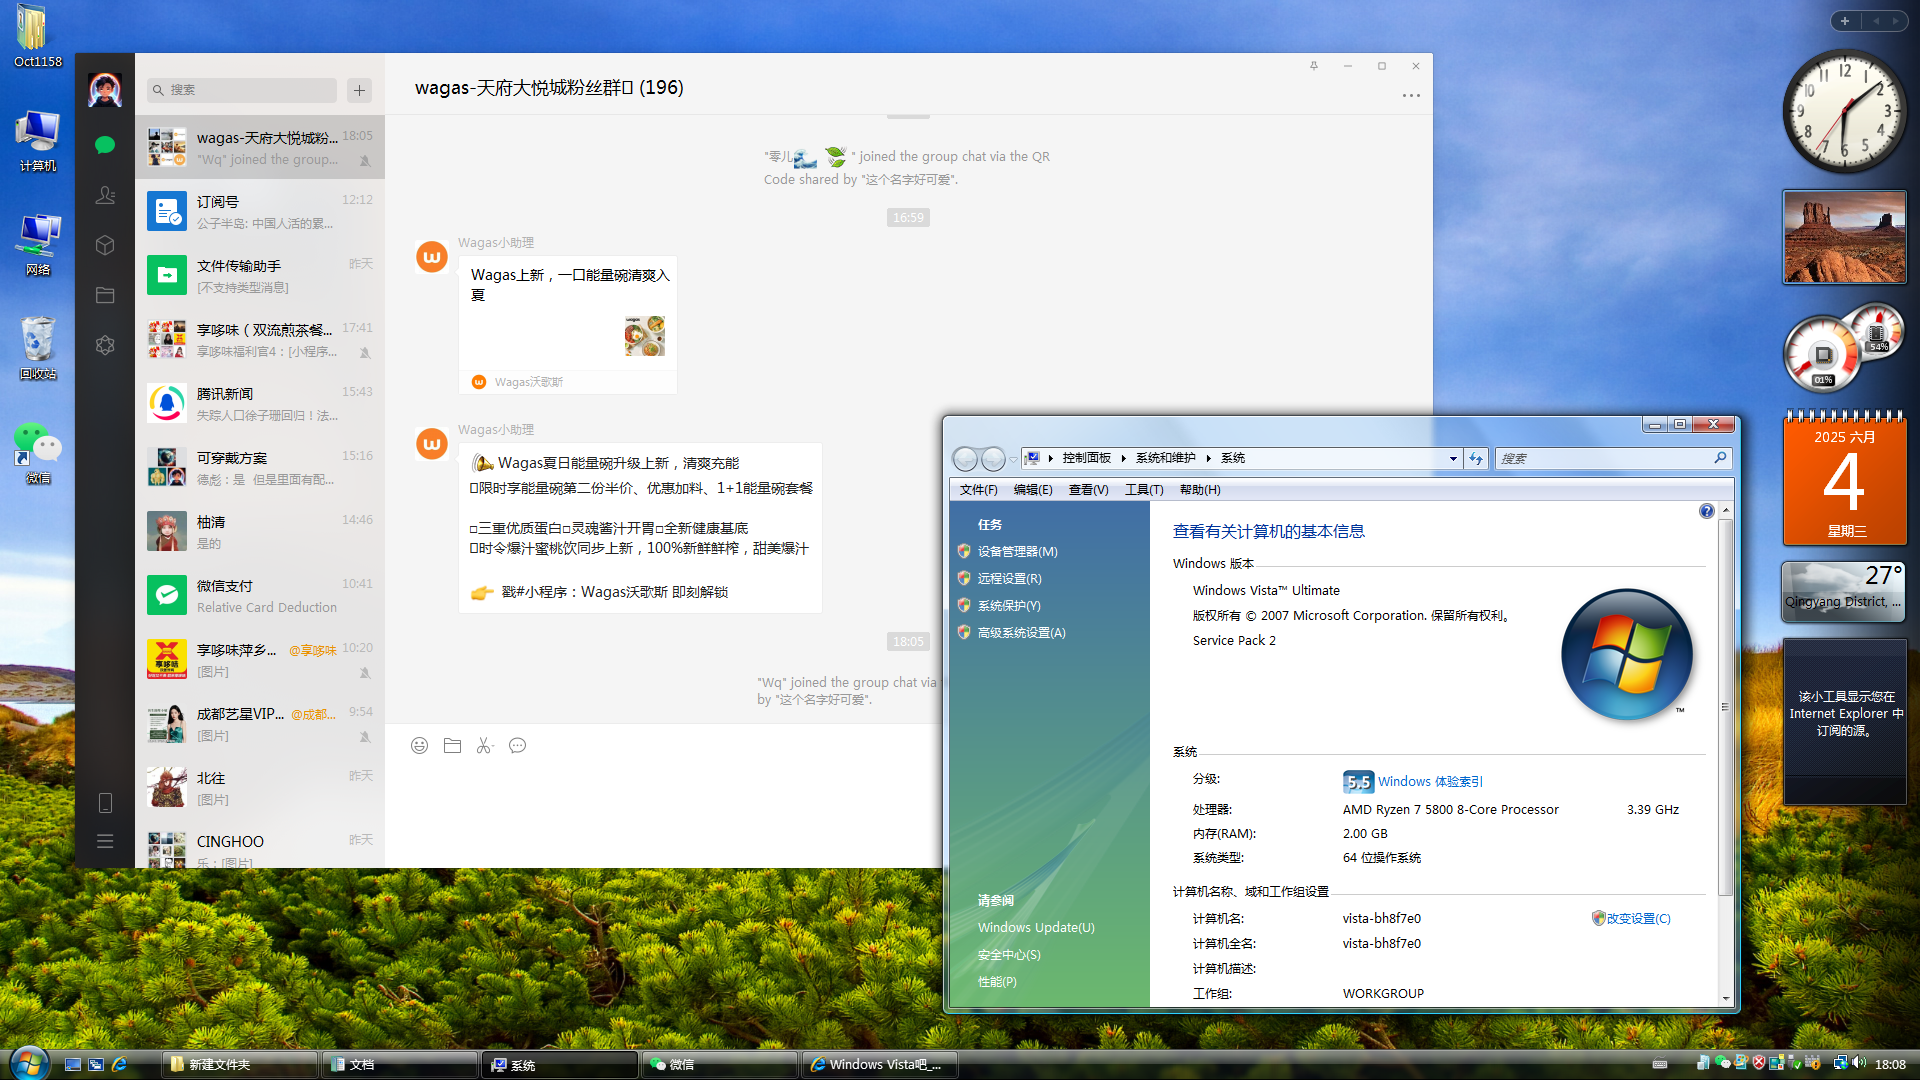Open 设备管理器(M) task link

1017,551
